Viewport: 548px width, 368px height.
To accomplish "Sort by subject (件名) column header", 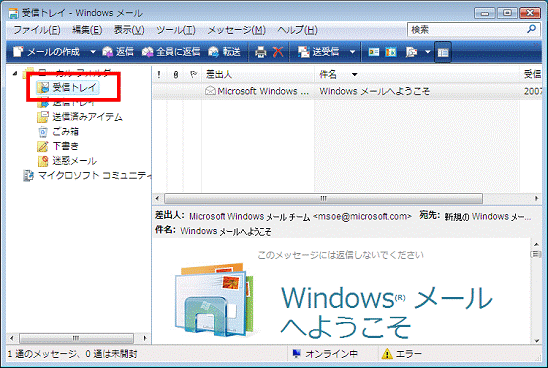I will (x=417, y=74).
